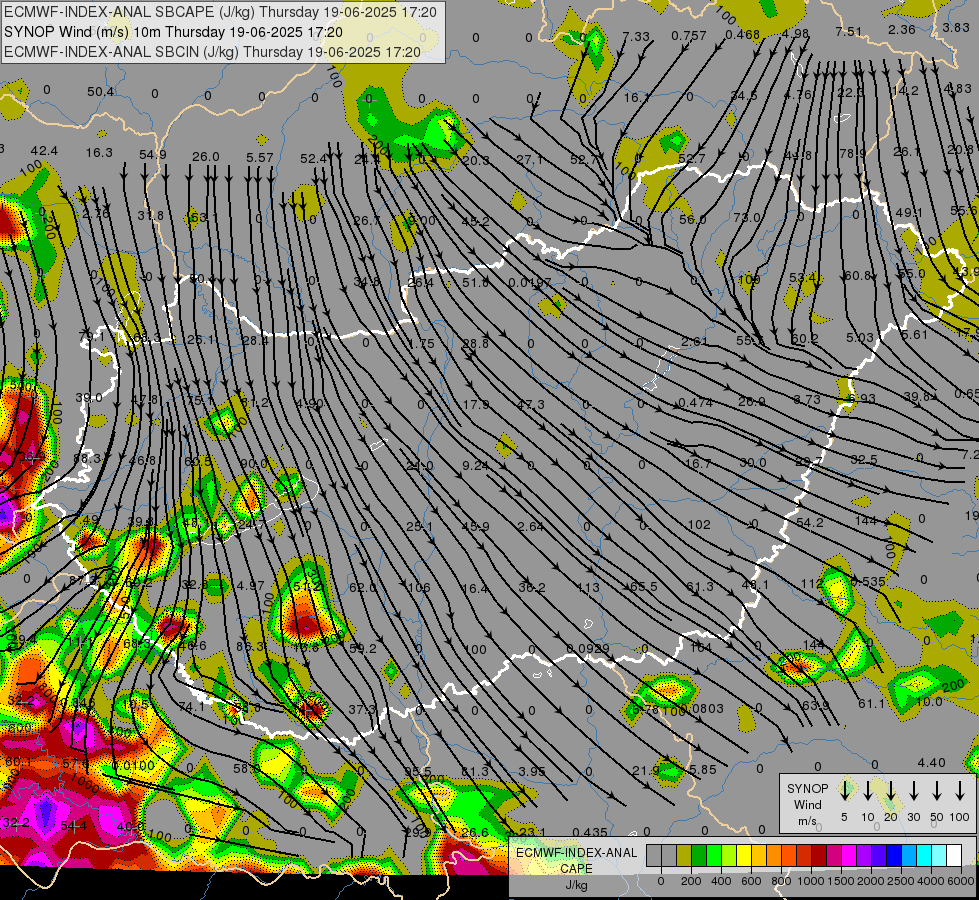Image resolution: width=979 pixels, height=900 pixels.
Task: Click the 2.64 map value
Action: (x=531, y=527)
